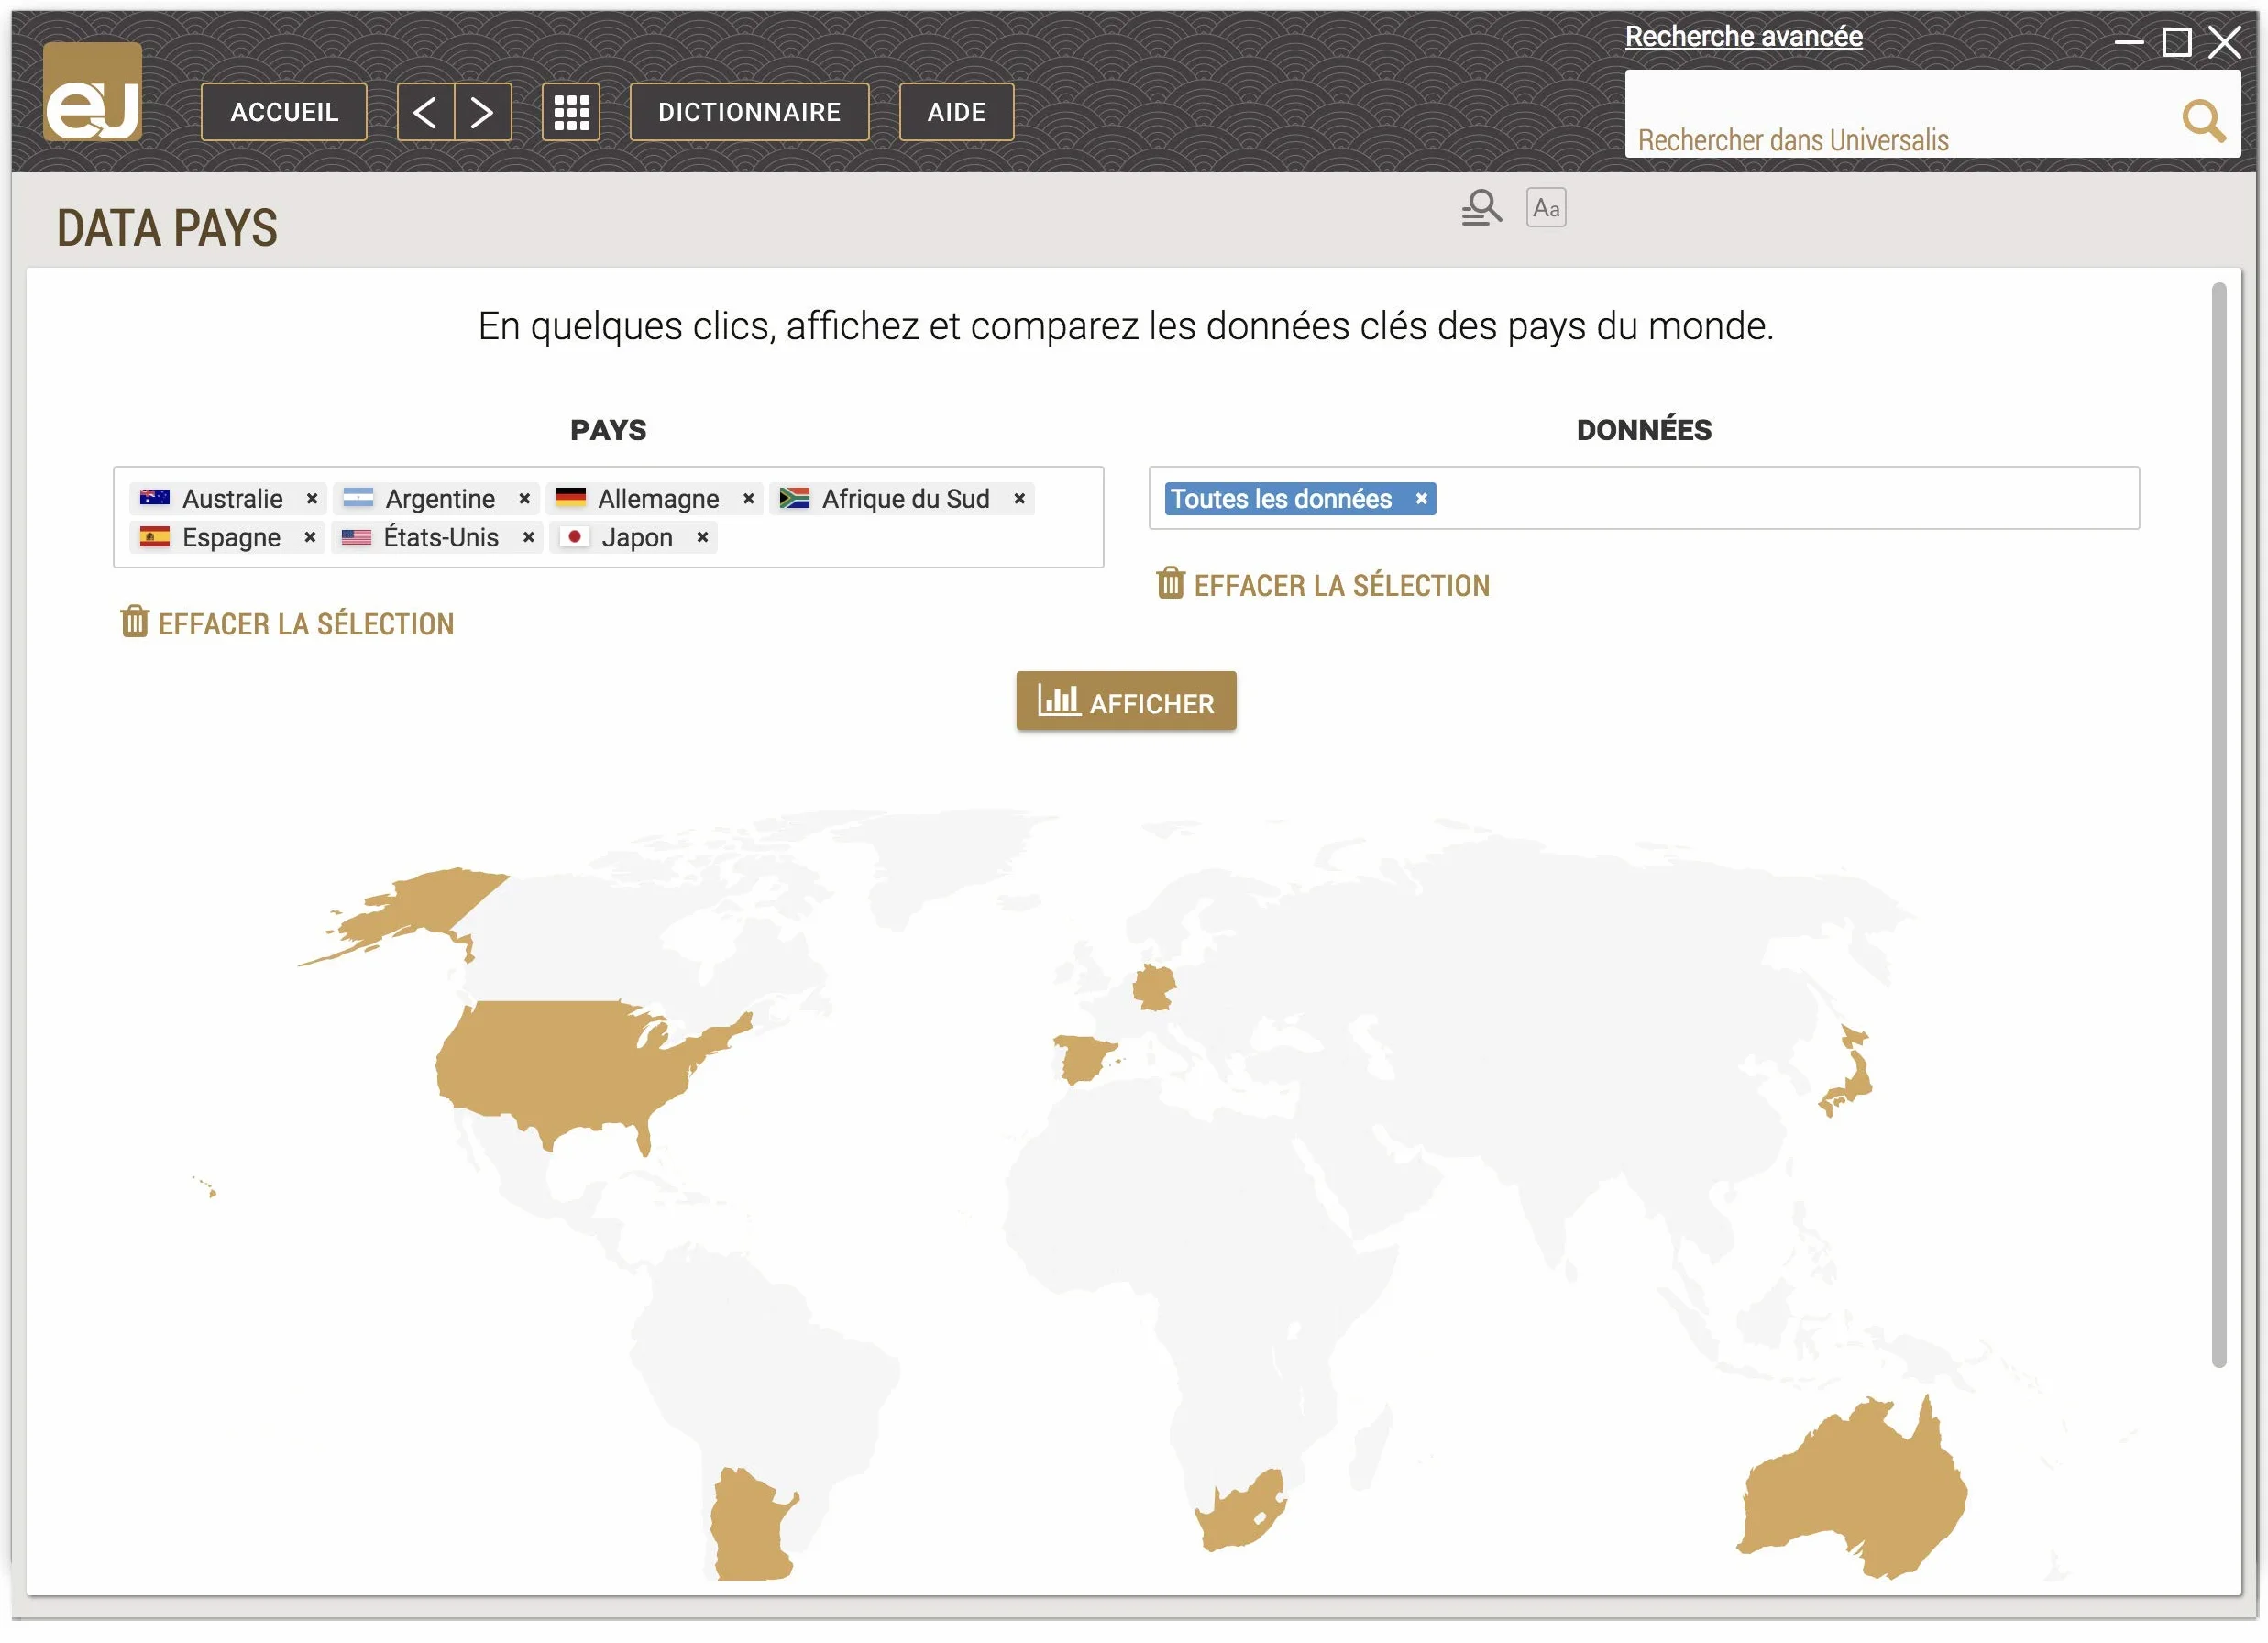This screenshot has width=2268, height=1643.
Task: Open the DONNÉES data selection box
Action: pos(1644,498)
